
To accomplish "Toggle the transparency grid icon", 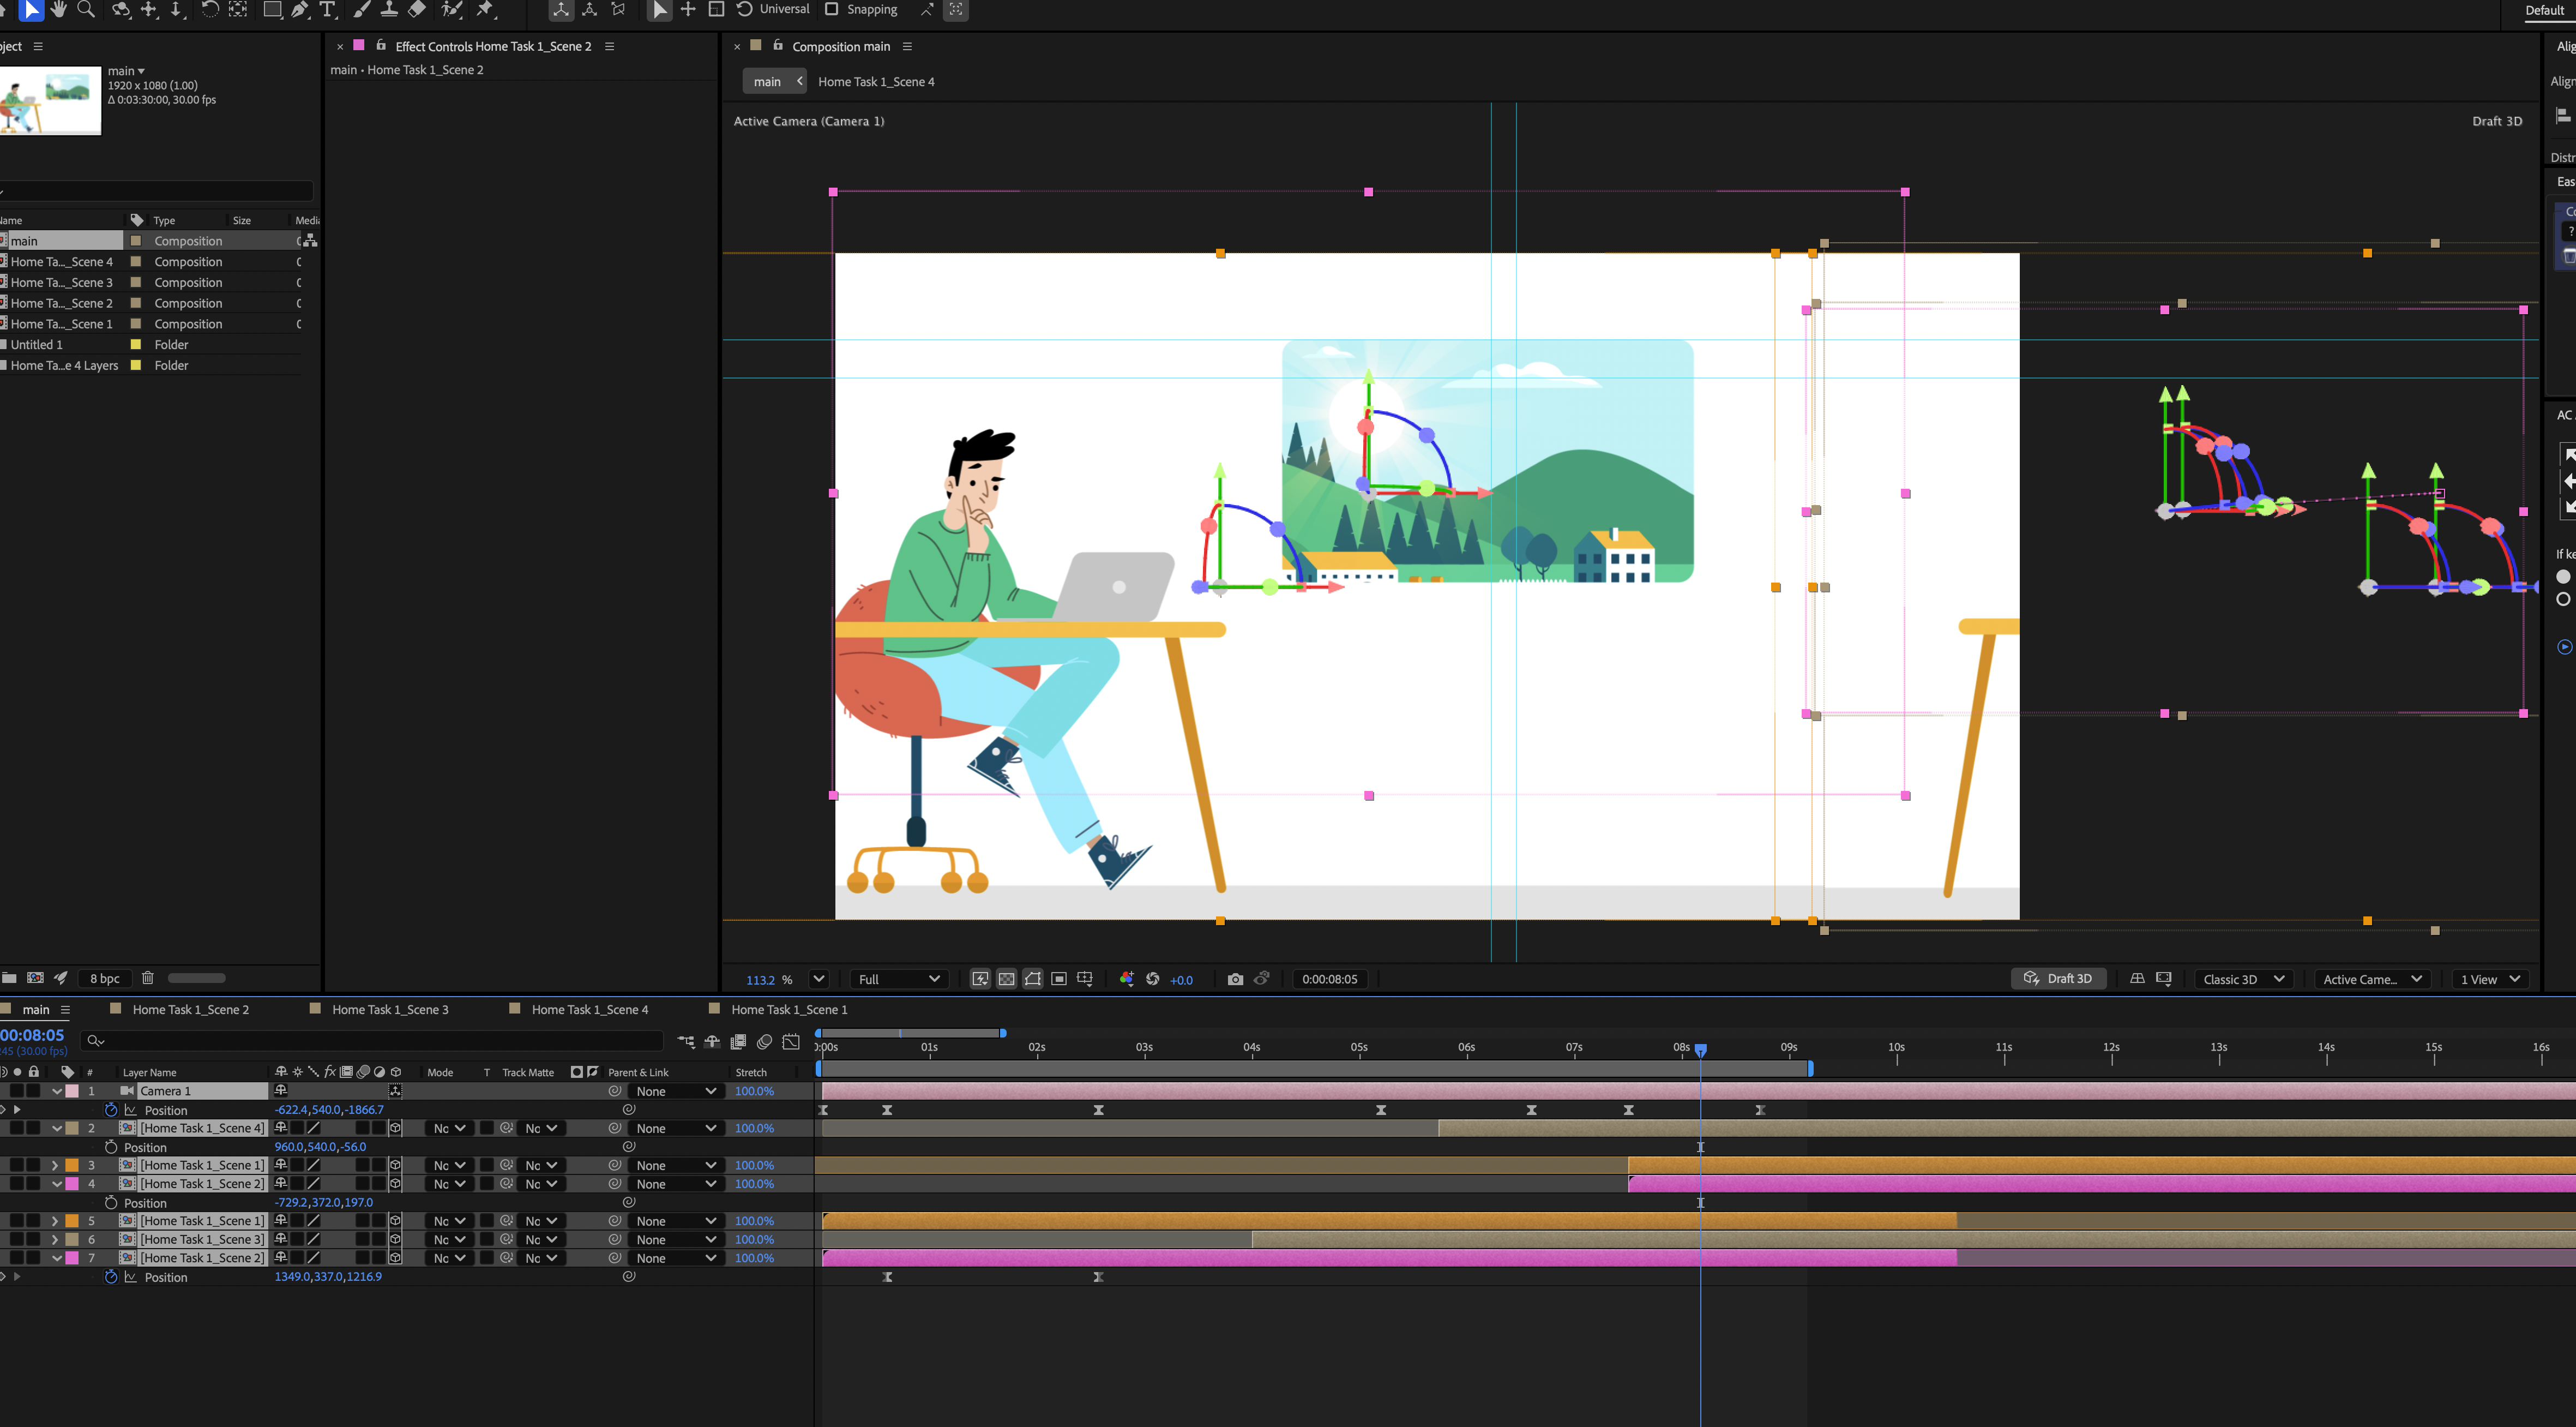I will [1006, 979].
